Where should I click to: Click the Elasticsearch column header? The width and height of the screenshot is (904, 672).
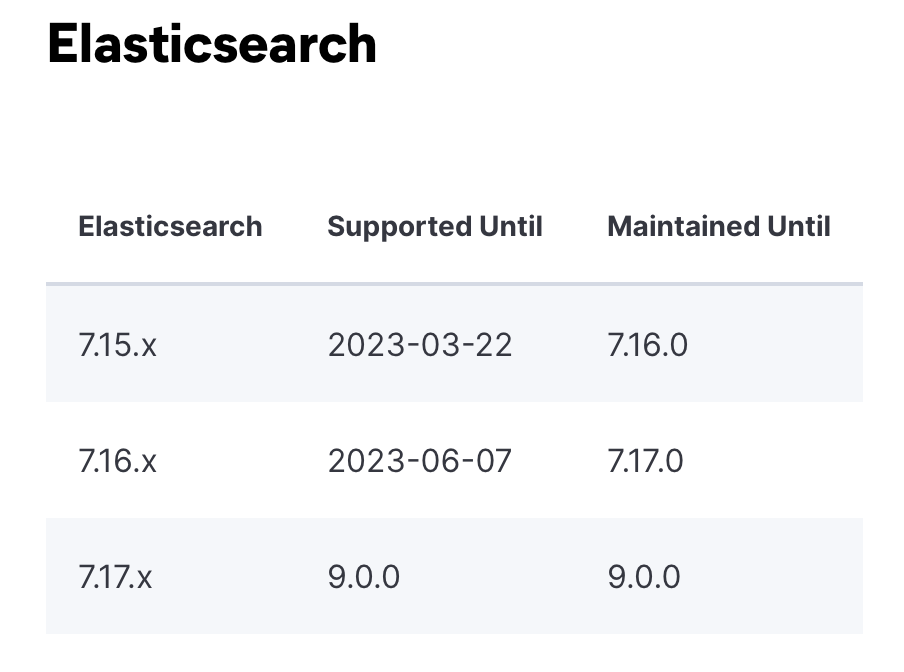170,226
